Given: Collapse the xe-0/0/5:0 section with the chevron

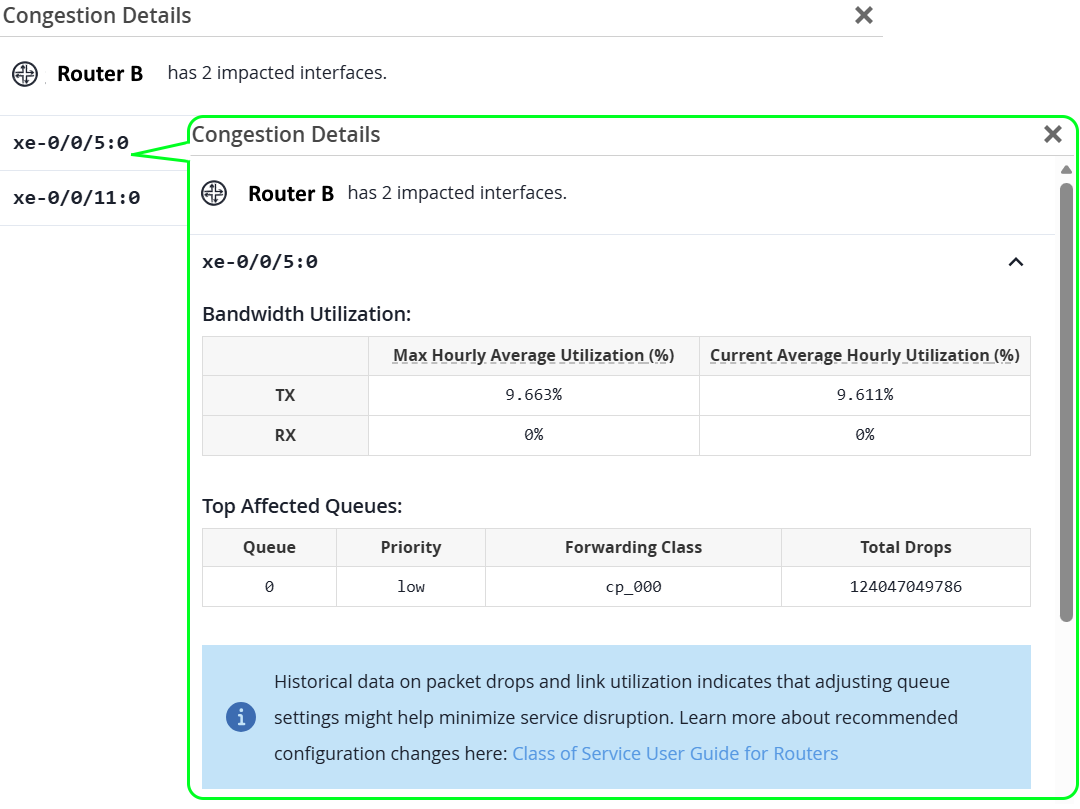Looking at the screenshot, I should pyautogui.click(x=1015, y=262).
